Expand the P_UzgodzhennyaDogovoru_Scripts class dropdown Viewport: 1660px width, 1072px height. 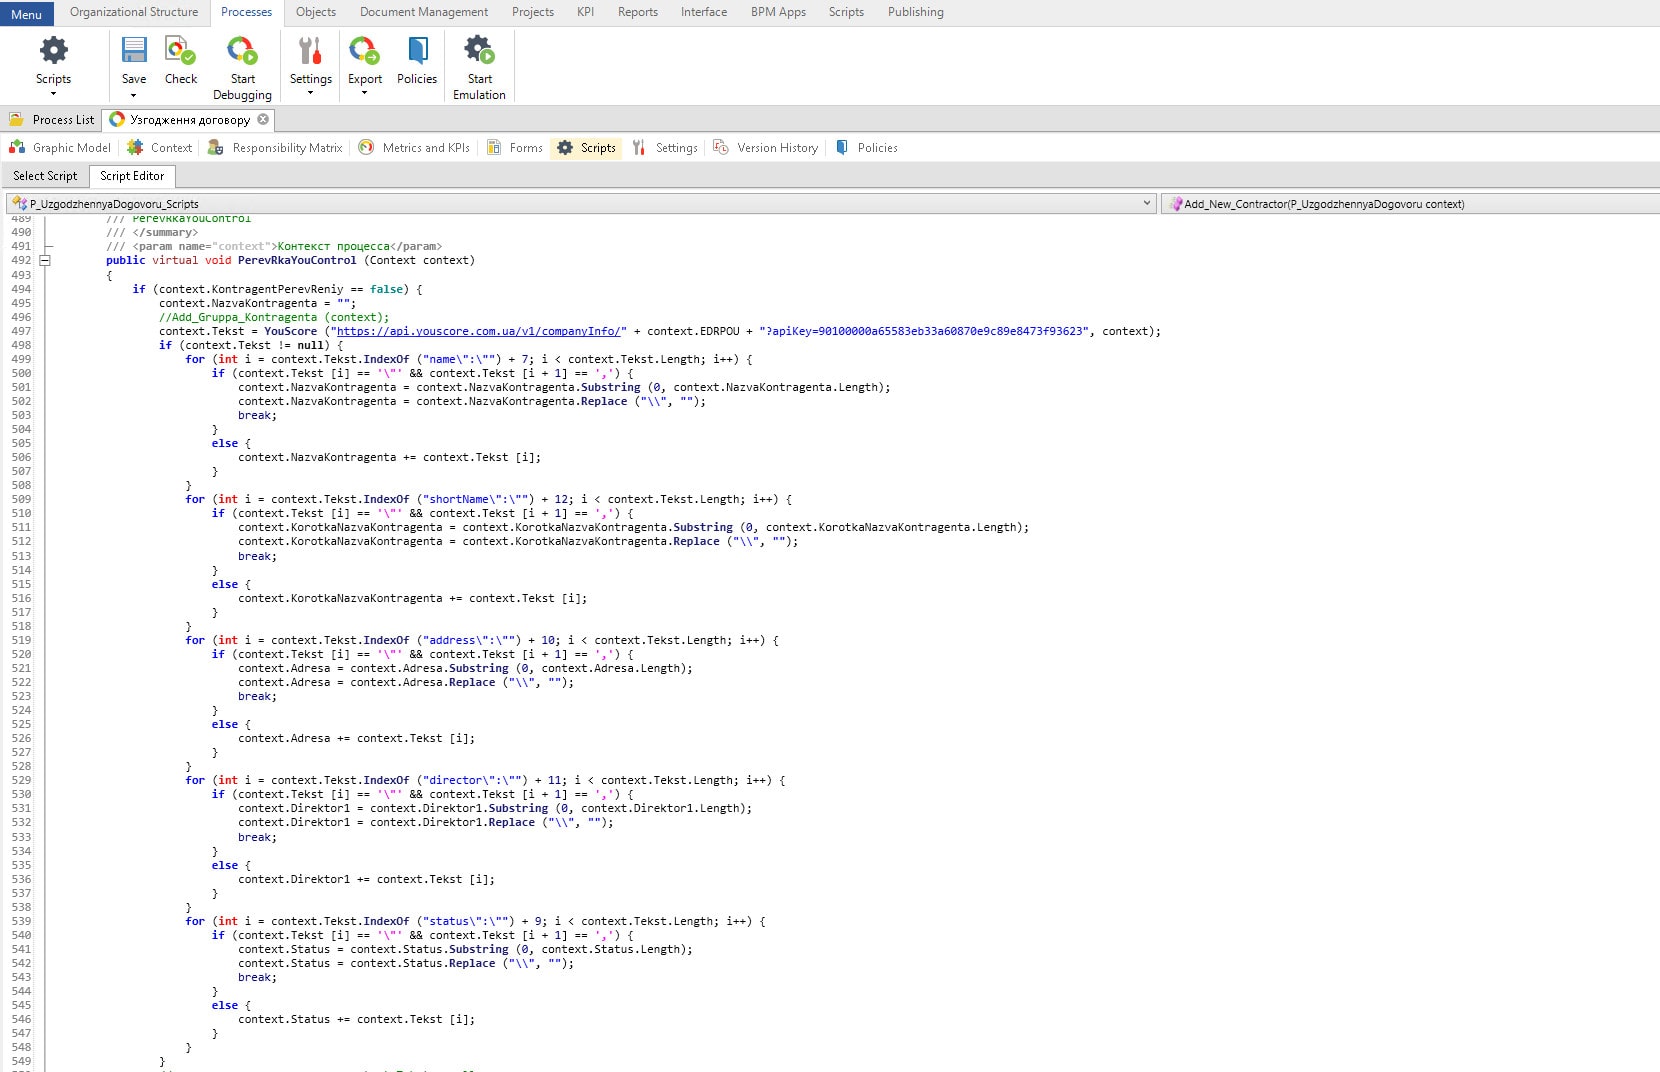point(1147,204)
